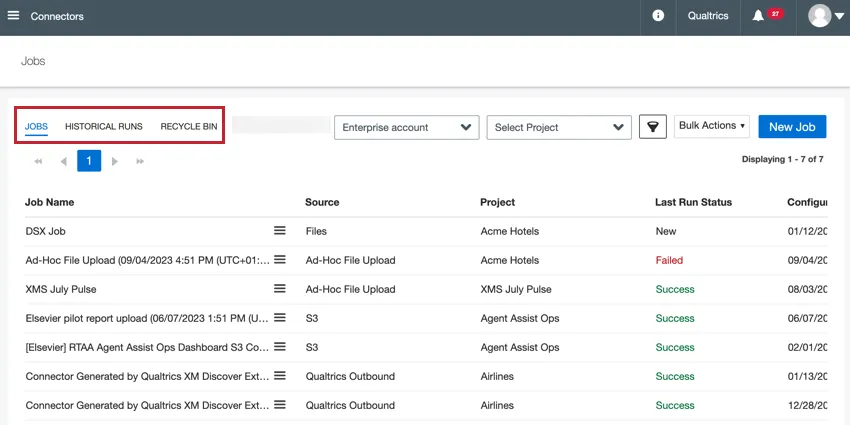Open the Select Project dropdown
This screenshot has width=850, height=425.
click(559, 127)
